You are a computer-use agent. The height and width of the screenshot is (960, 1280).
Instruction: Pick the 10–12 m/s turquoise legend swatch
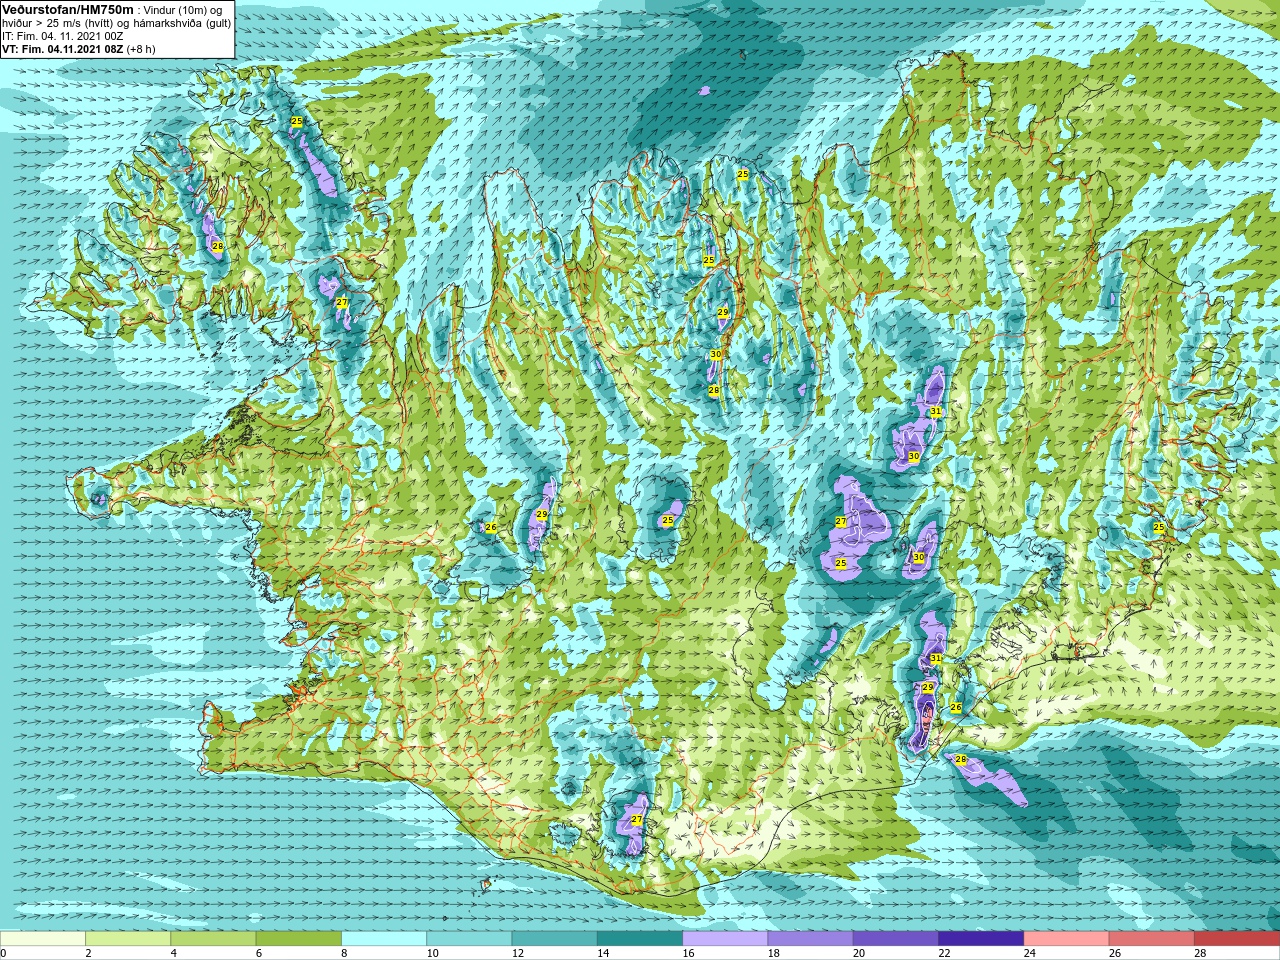469,939
